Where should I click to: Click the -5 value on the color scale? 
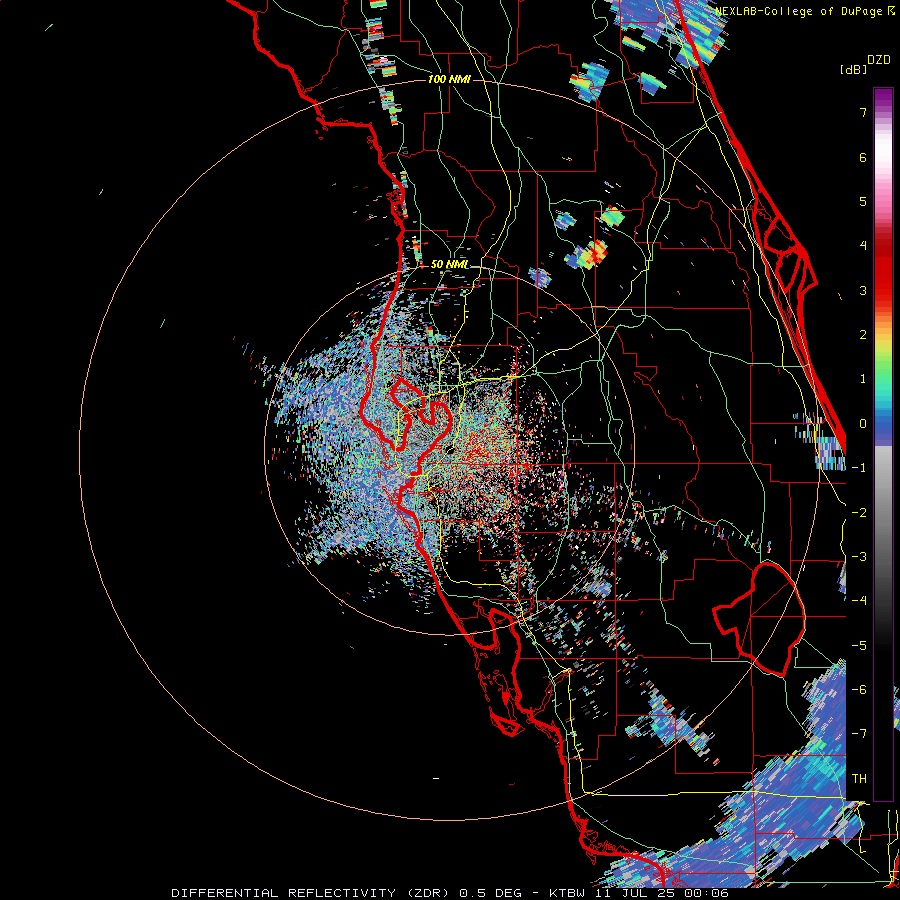click(859, 645)
